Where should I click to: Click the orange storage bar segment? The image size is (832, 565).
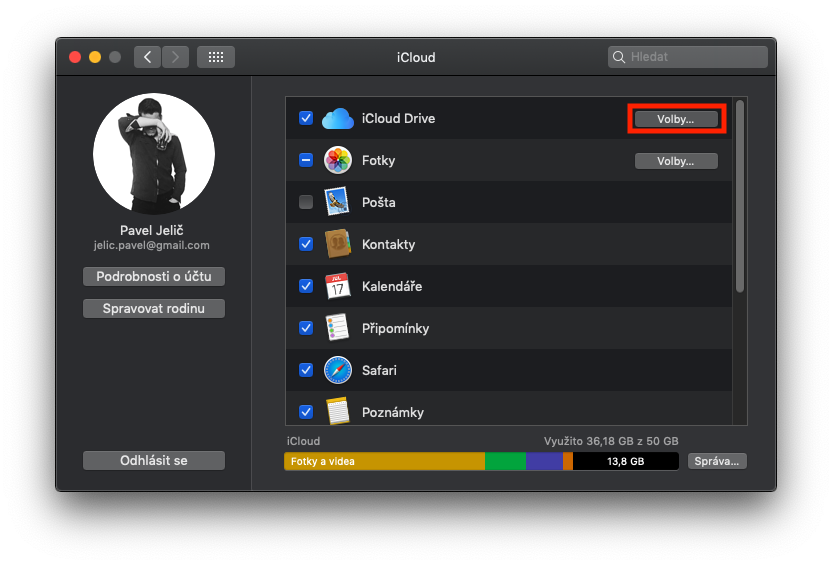point(568,461)
